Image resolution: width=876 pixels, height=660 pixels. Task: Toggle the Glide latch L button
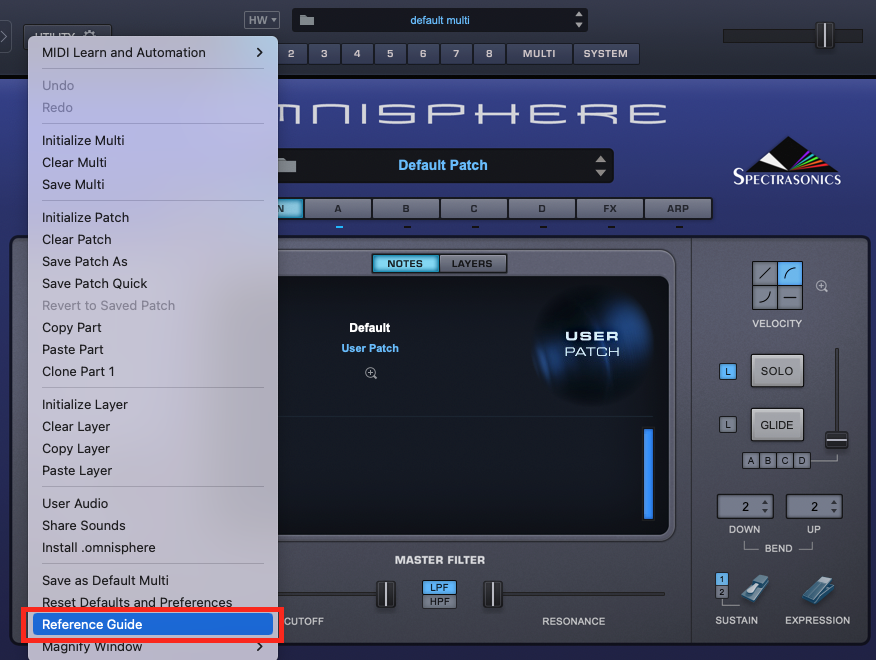(727, 425)
